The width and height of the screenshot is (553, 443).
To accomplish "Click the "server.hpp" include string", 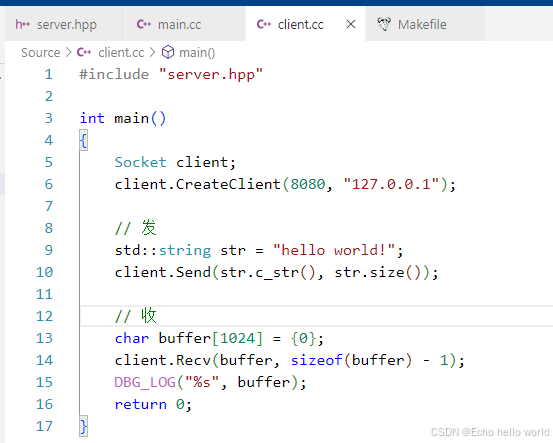I will [x=211, y=74].
